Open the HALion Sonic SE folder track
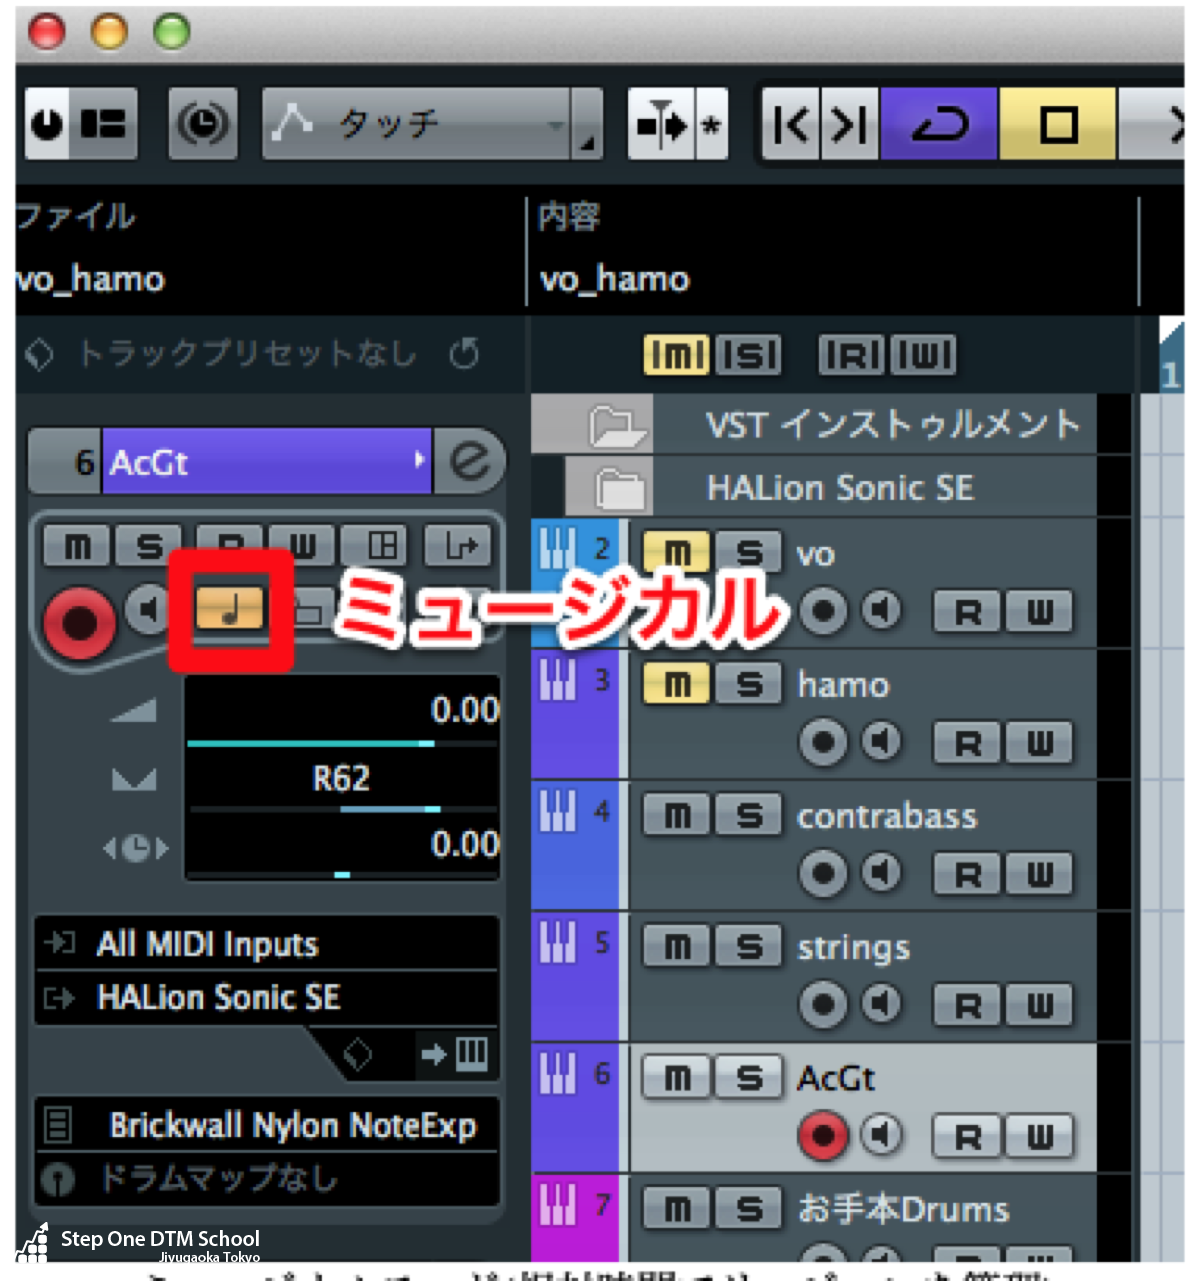1200x1281 pixels. 620,489
